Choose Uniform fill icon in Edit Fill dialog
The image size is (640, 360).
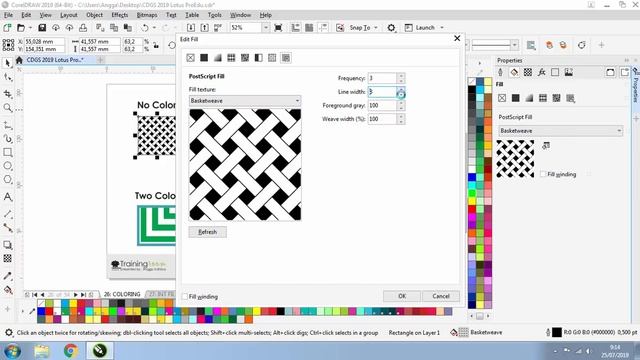204,58
